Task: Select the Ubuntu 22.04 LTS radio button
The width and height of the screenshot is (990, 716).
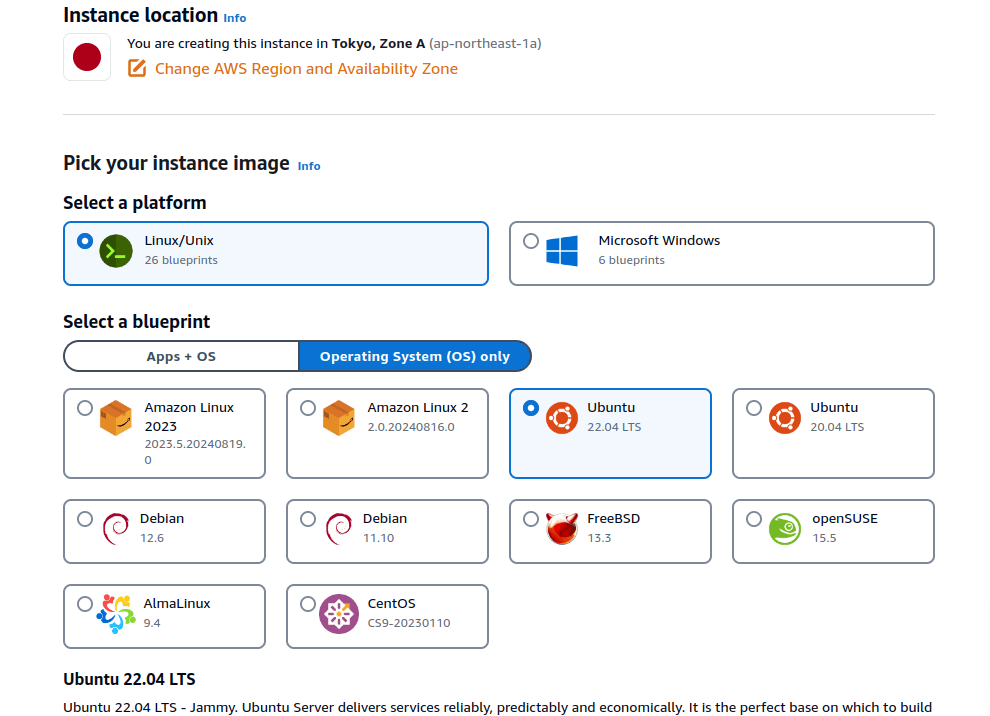Action: 531,409
